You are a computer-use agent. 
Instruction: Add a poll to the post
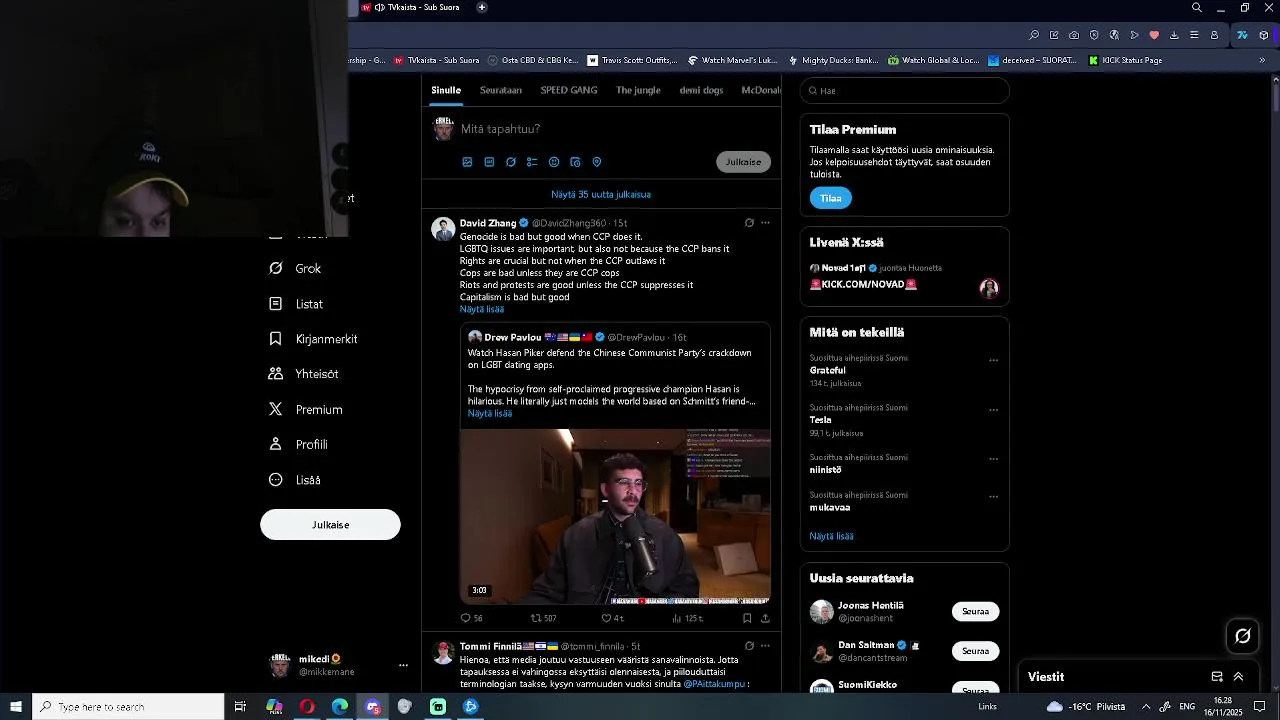[532, 162]
